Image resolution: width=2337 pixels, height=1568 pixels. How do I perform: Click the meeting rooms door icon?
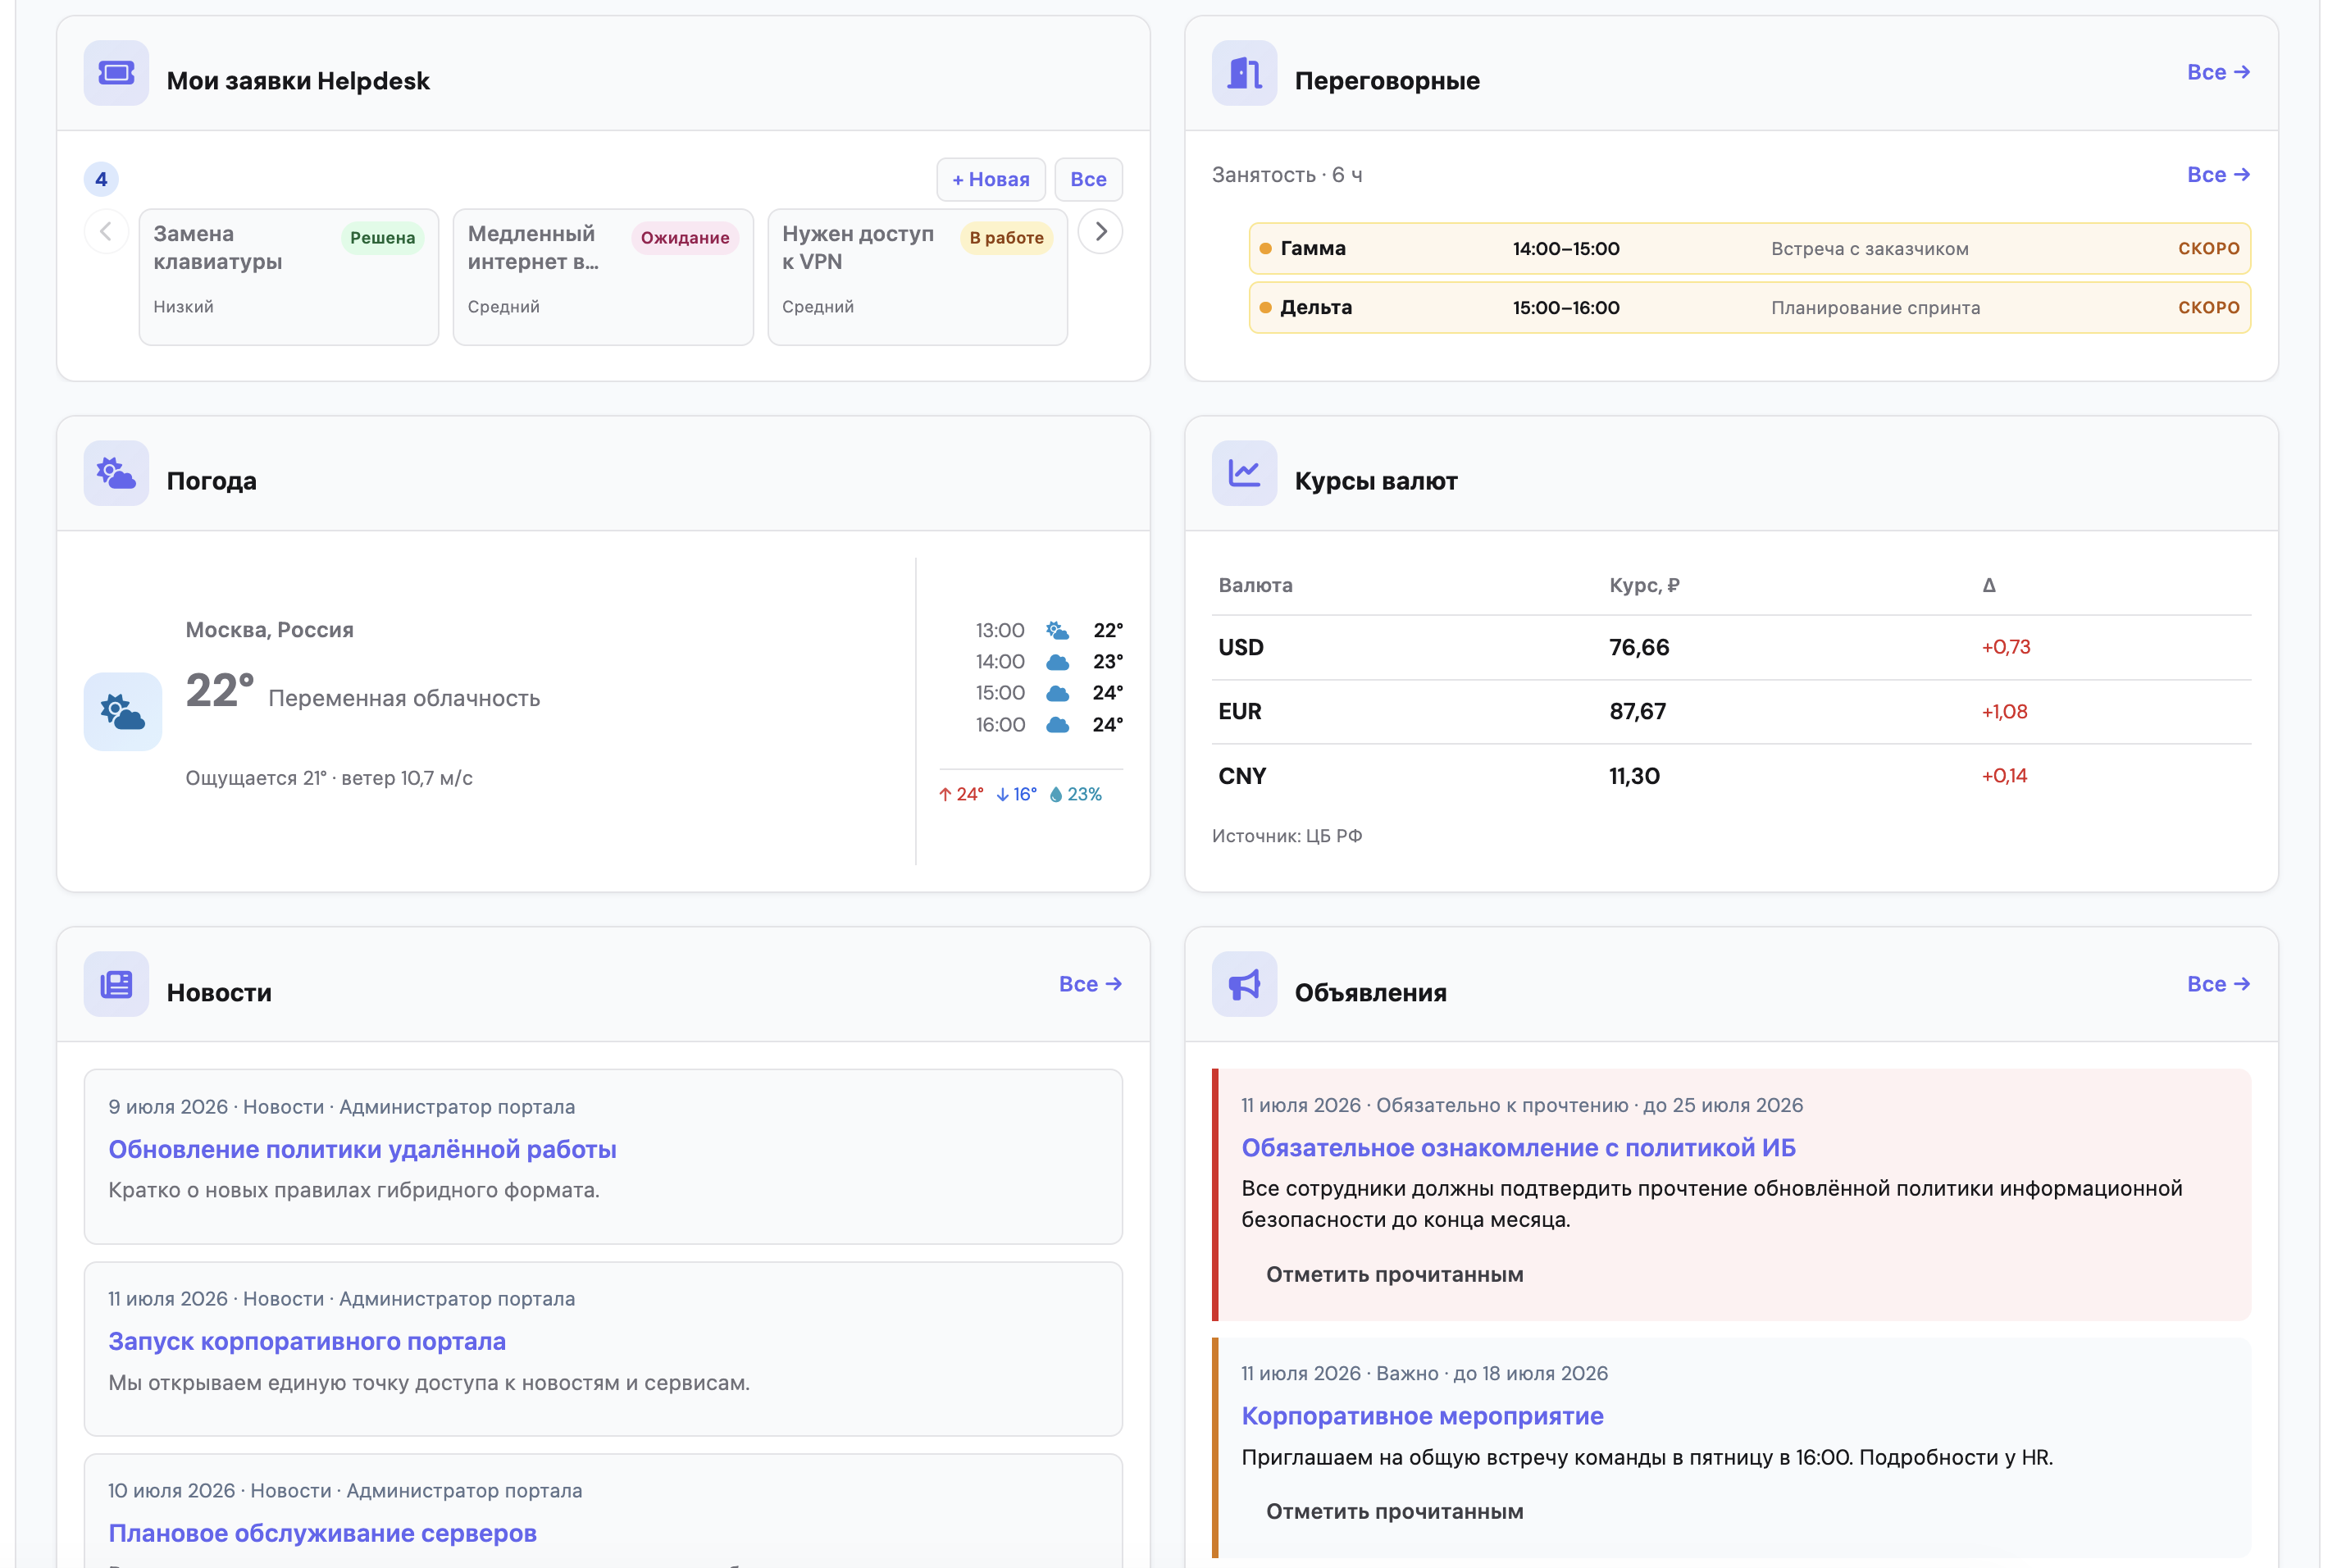coord(1244,73)
